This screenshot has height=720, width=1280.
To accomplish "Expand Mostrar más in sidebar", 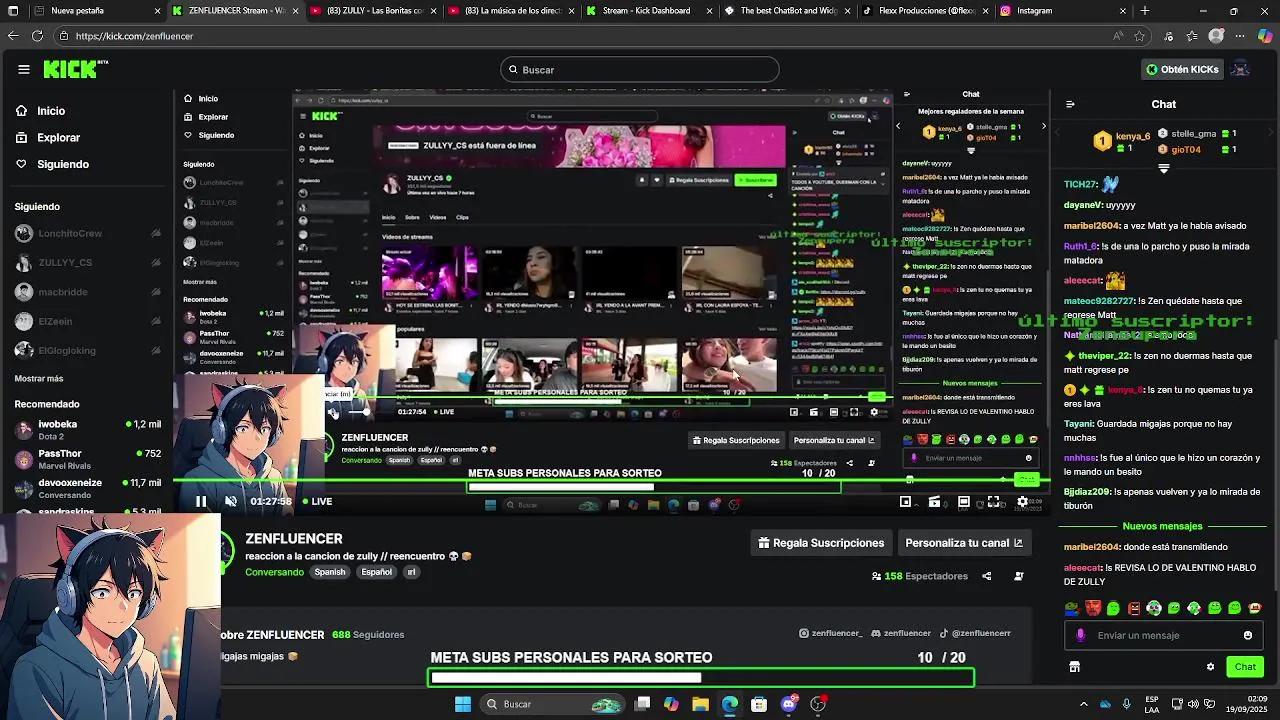I will tap(39, 379).
